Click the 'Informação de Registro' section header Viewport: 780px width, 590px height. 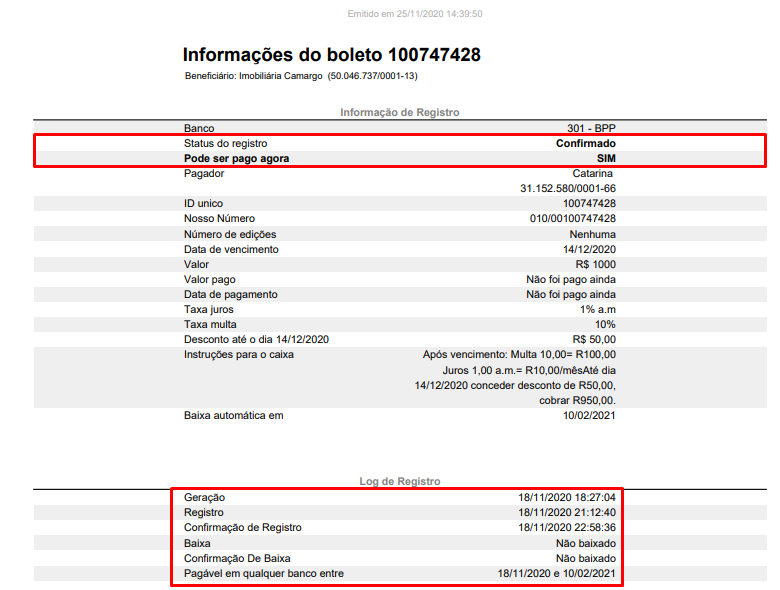click(399, 112)
